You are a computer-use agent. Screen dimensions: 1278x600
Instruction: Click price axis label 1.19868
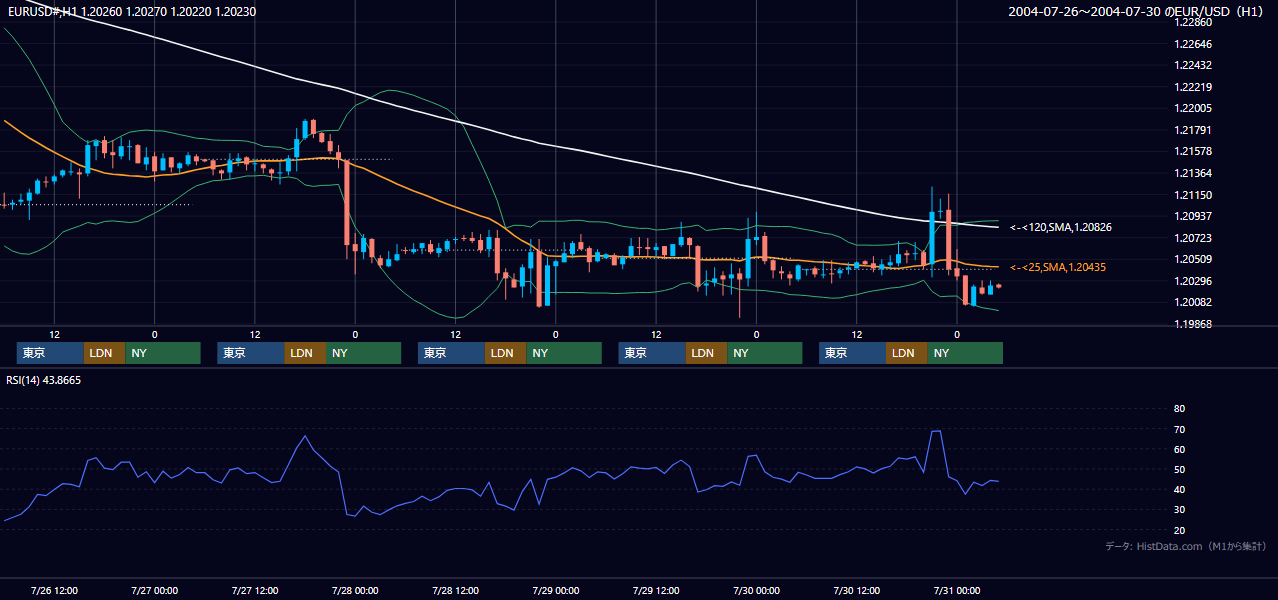(x=1193, y=324)
